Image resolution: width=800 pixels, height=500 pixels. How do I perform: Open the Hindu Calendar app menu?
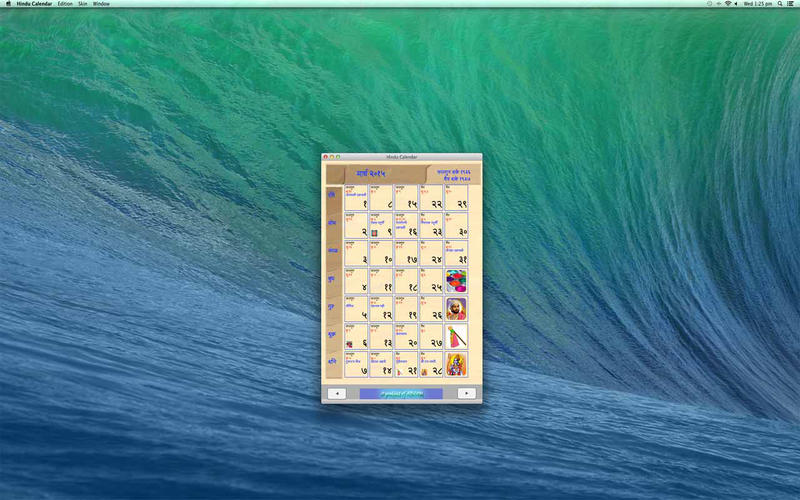(x=34, y=4)
